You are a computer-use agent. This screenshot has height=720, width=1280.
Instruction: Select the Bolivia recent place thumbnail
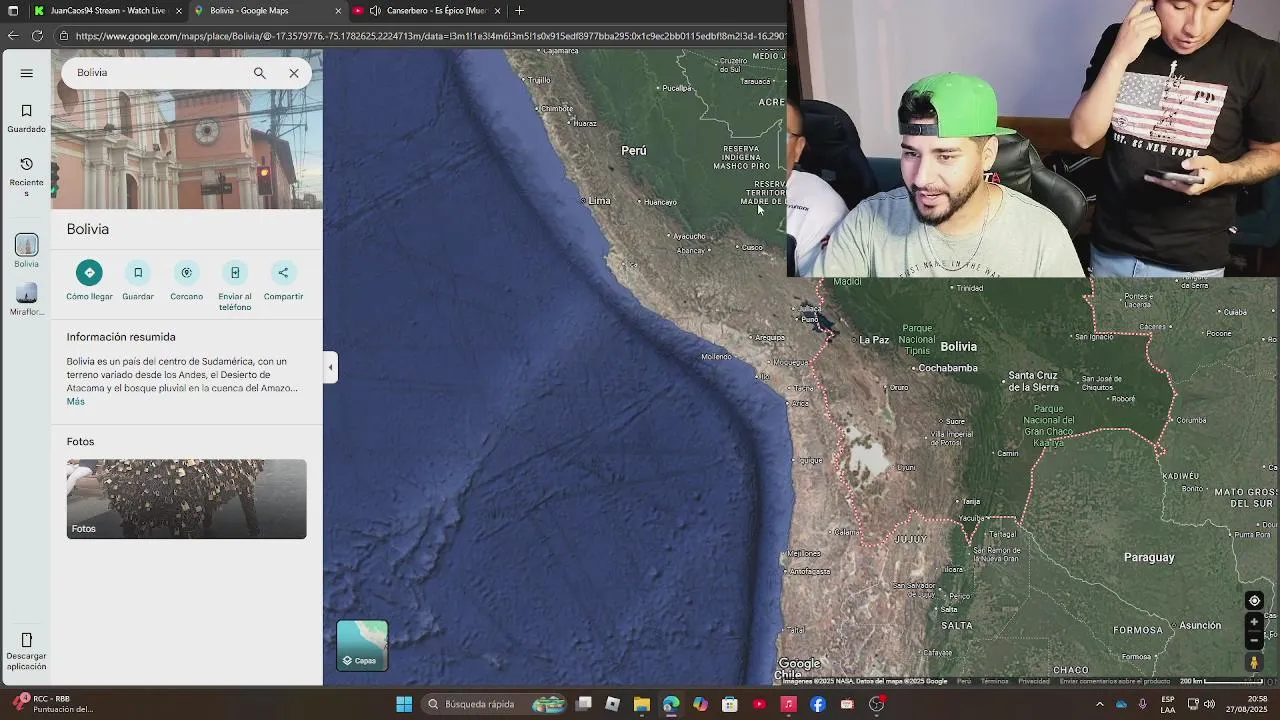27,251
